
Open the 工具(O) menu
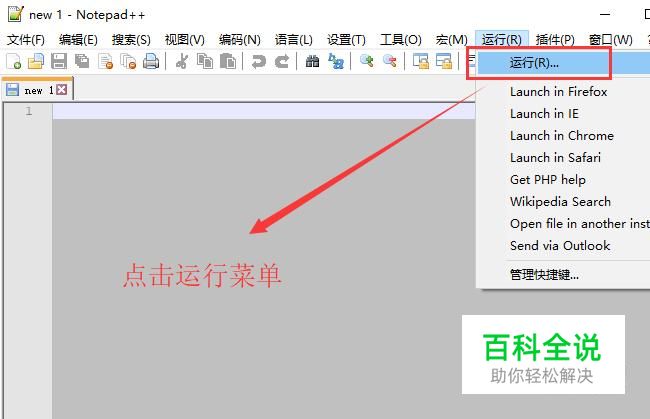(400, 40)
